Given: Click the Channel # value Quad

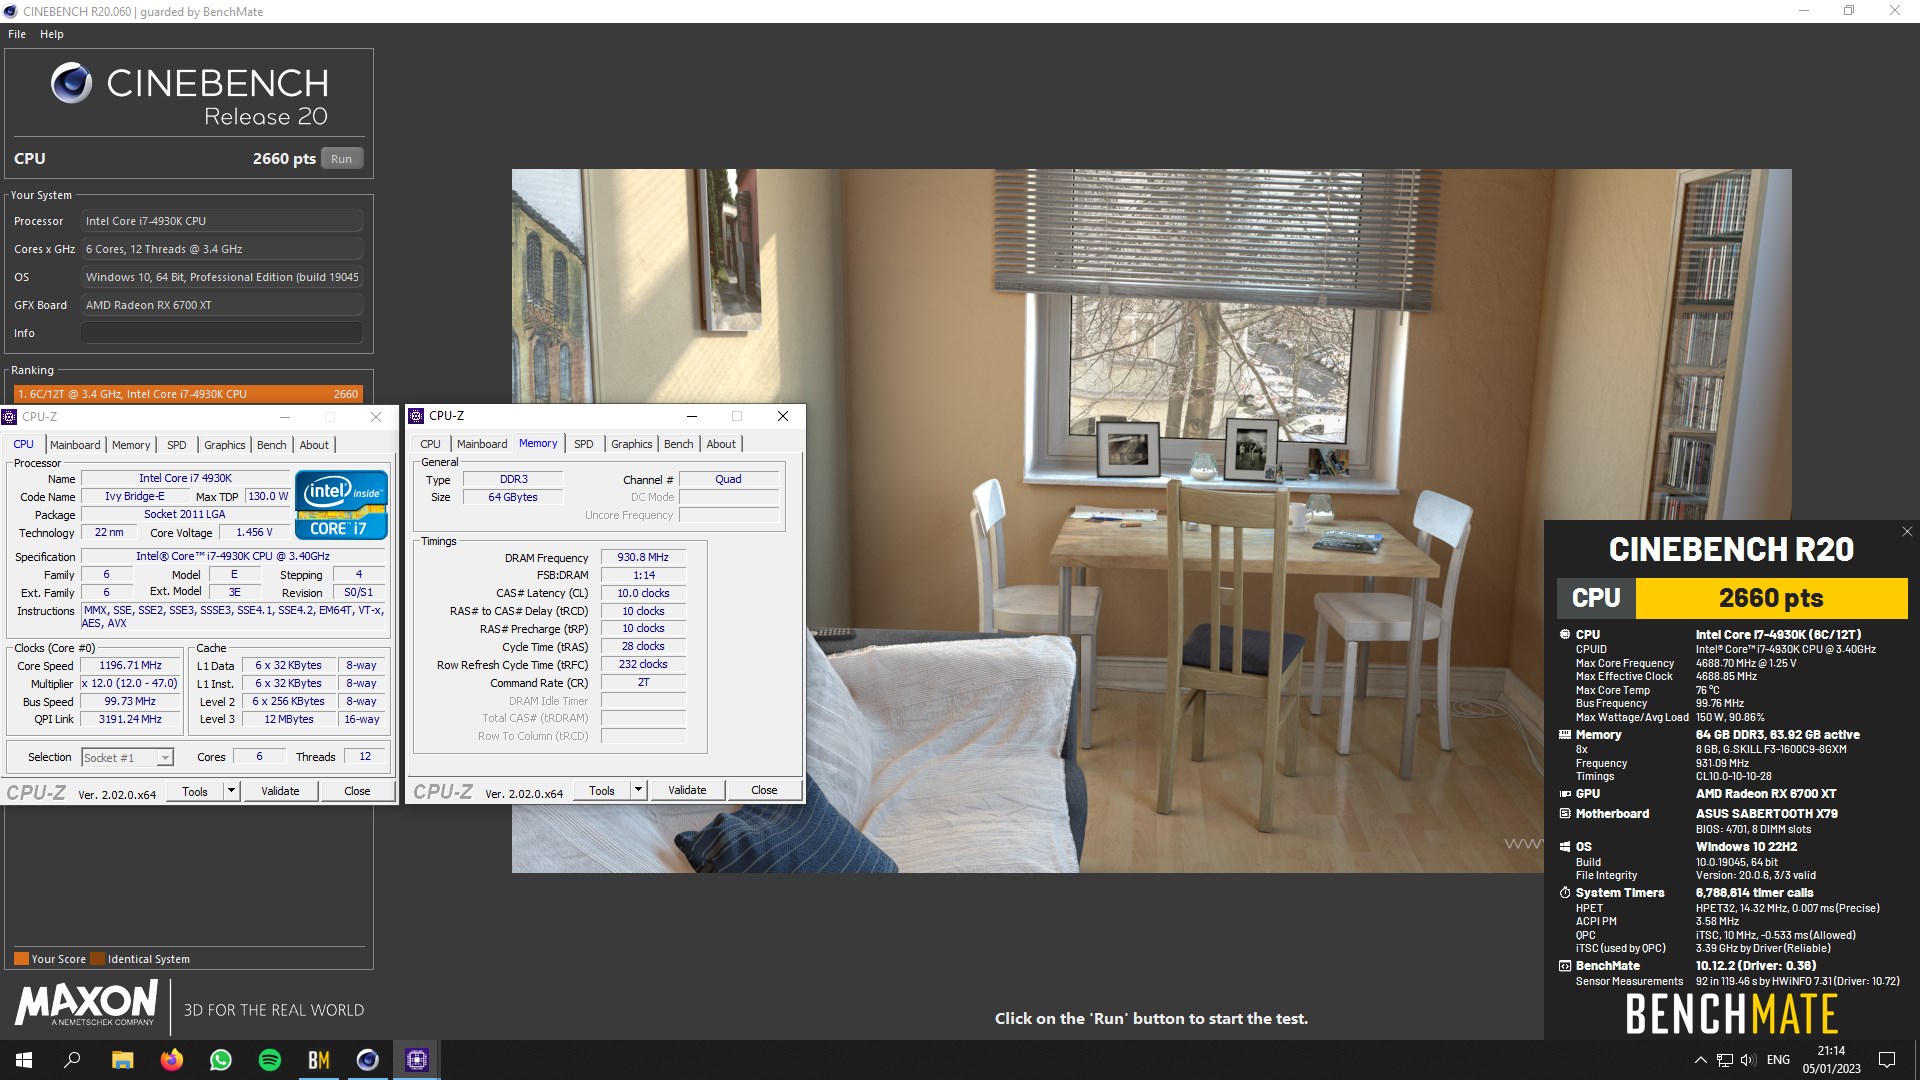Looking at the screenshot, I should click(728, 480).
